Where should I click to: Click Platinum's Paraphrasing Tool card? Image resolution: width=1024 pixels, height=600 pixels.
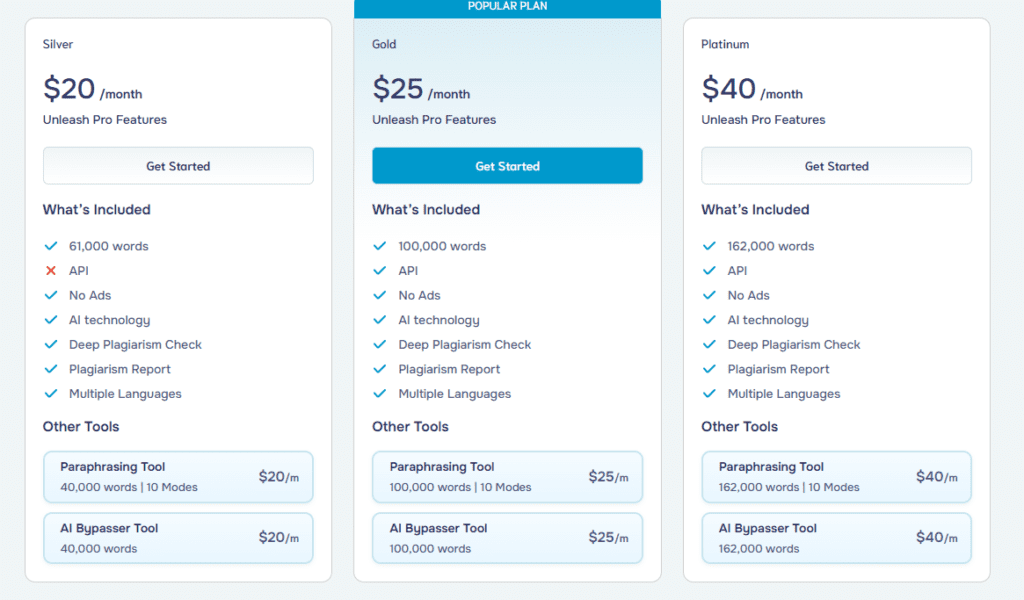coord(836,477)
